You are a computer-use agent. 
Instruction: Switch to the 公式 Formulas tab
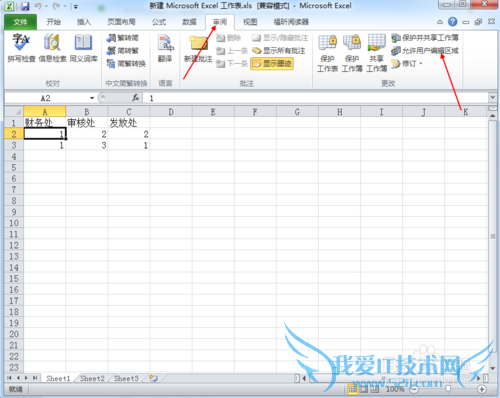pos(159,22)
